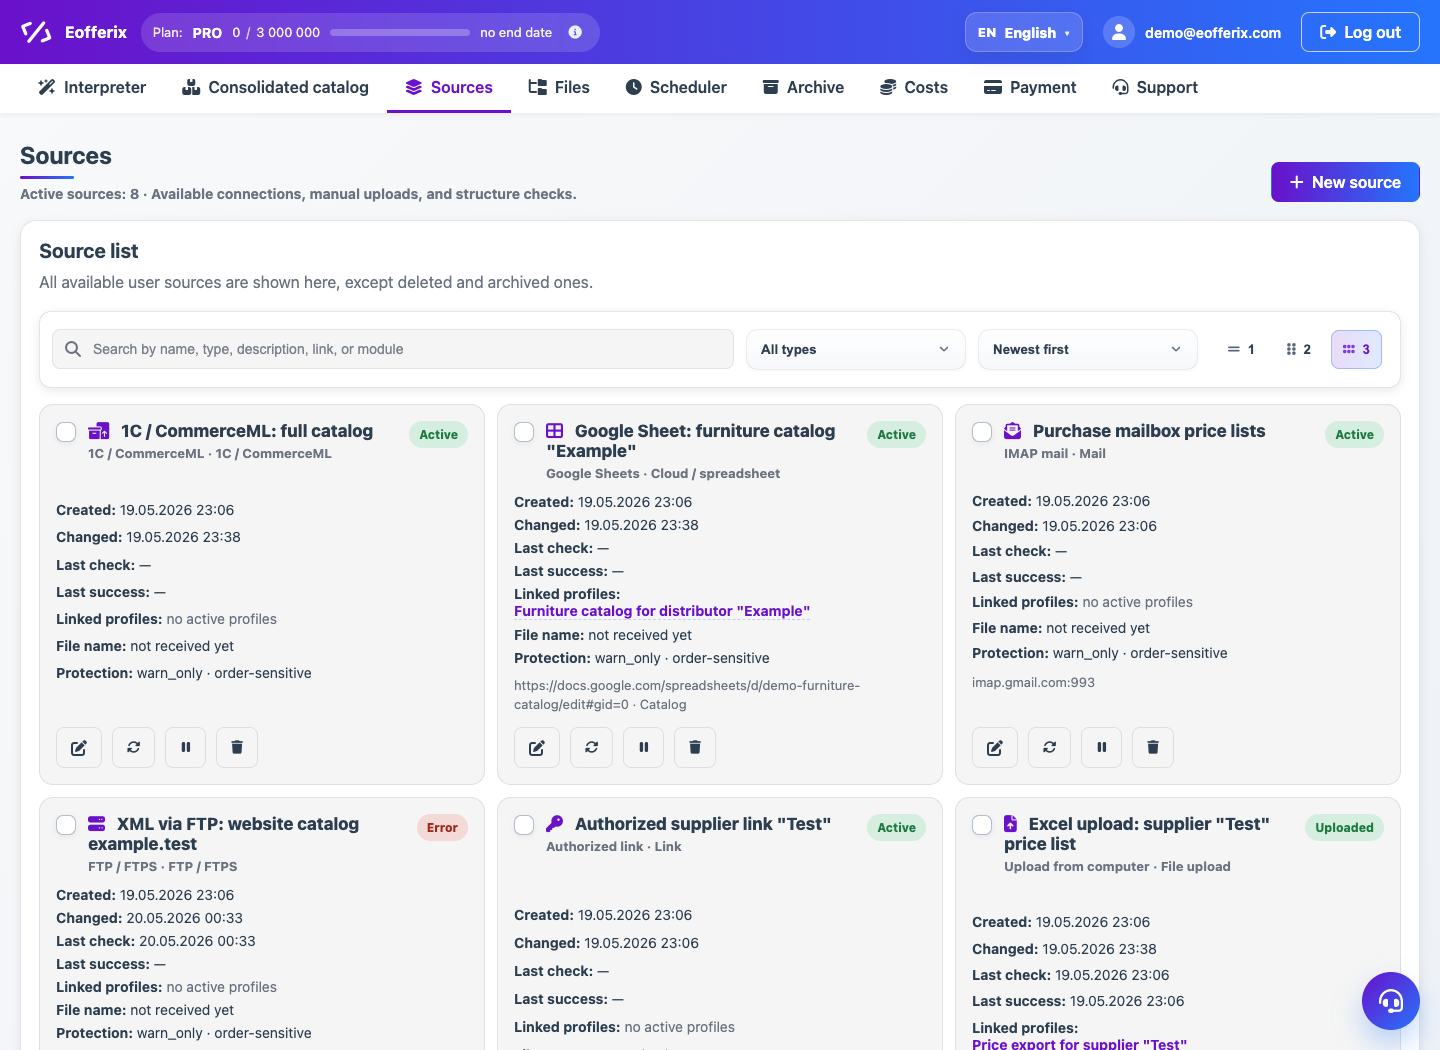Focus the source search field
The image size is (1440, 1050).
tap(393, 349)
